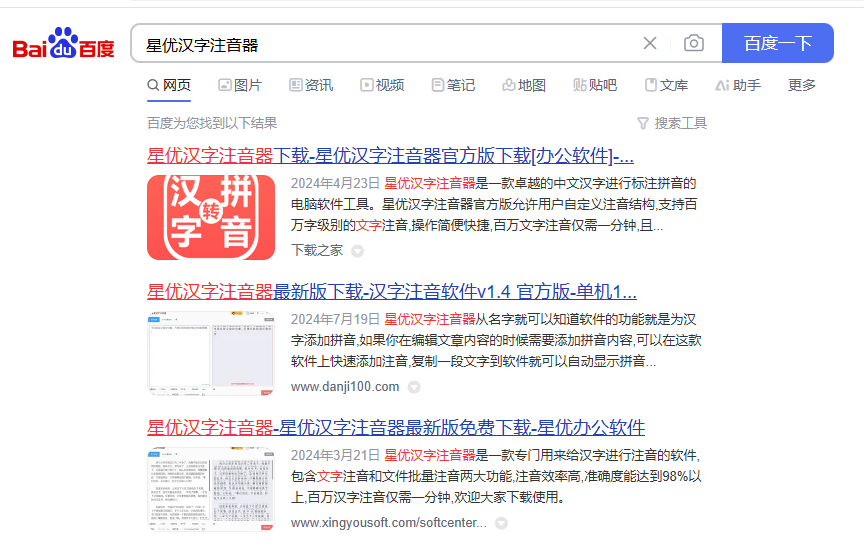Expand dropdown arrow next to www.danji100.com
864x550 pixels.
(414, 387)
